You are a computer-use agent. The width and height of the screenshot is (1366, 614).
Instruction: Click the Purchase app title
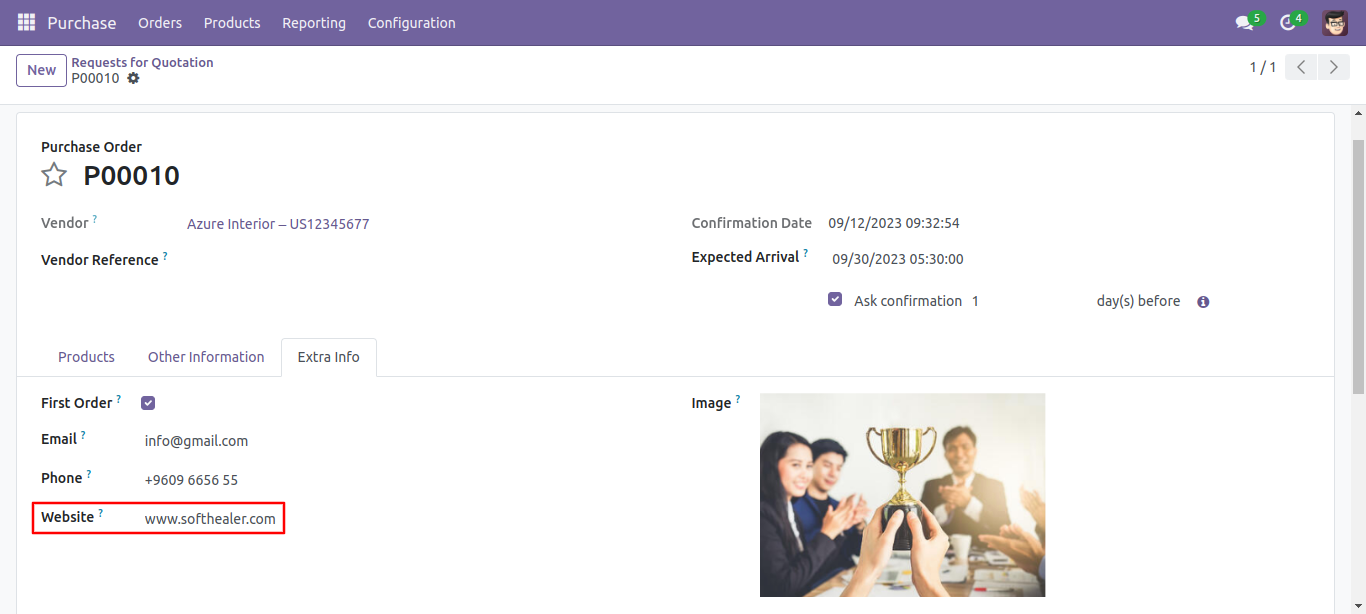(x=82, y=22)
